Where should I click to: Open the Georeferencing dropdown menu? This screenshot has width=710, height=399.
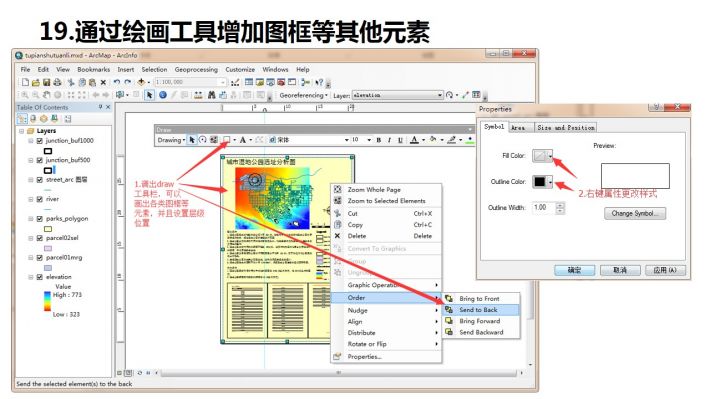[x=303, y=95]
